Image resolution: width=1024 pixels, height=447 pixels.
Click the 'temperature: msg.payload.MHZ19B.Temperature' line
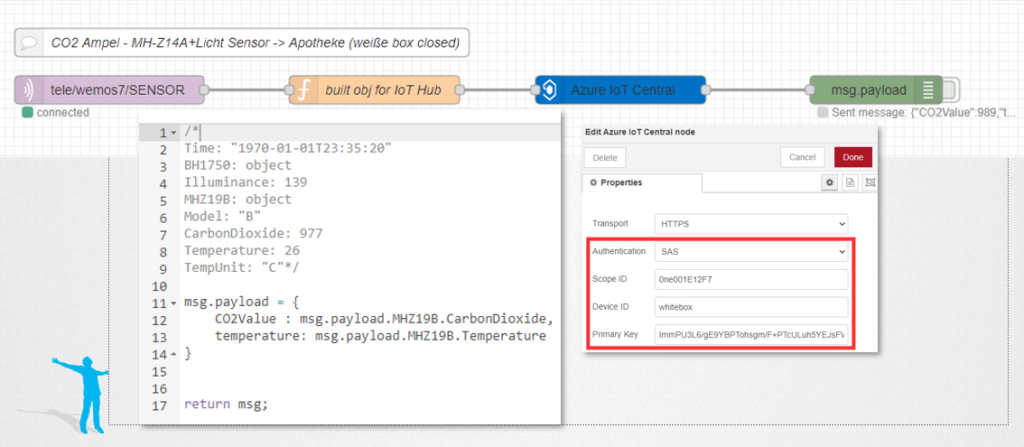pyautogui.click(x=380, y=337)
